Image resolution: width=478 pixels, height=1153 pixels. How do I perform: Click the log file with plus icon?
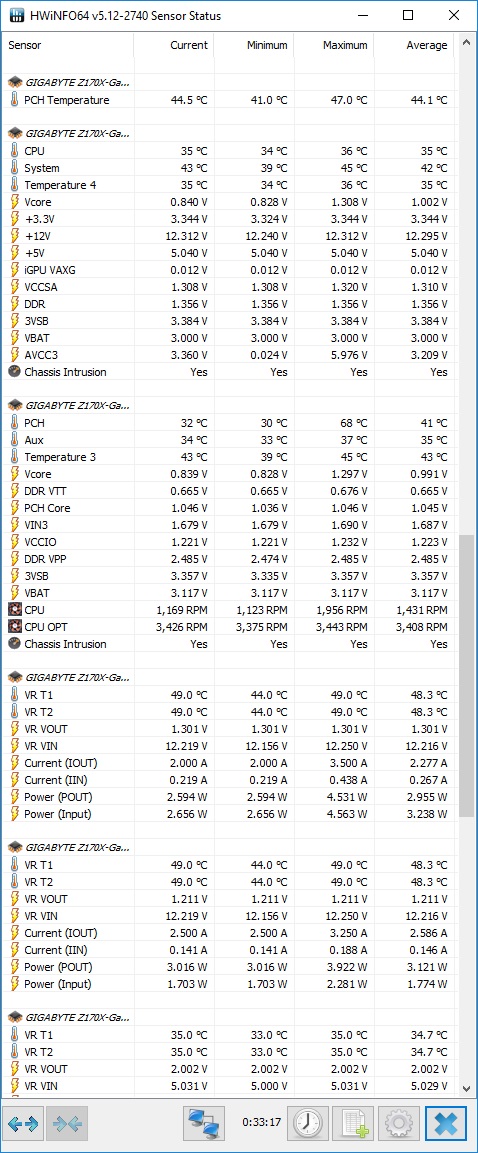pyautogui.click(x=353, y=1124)
